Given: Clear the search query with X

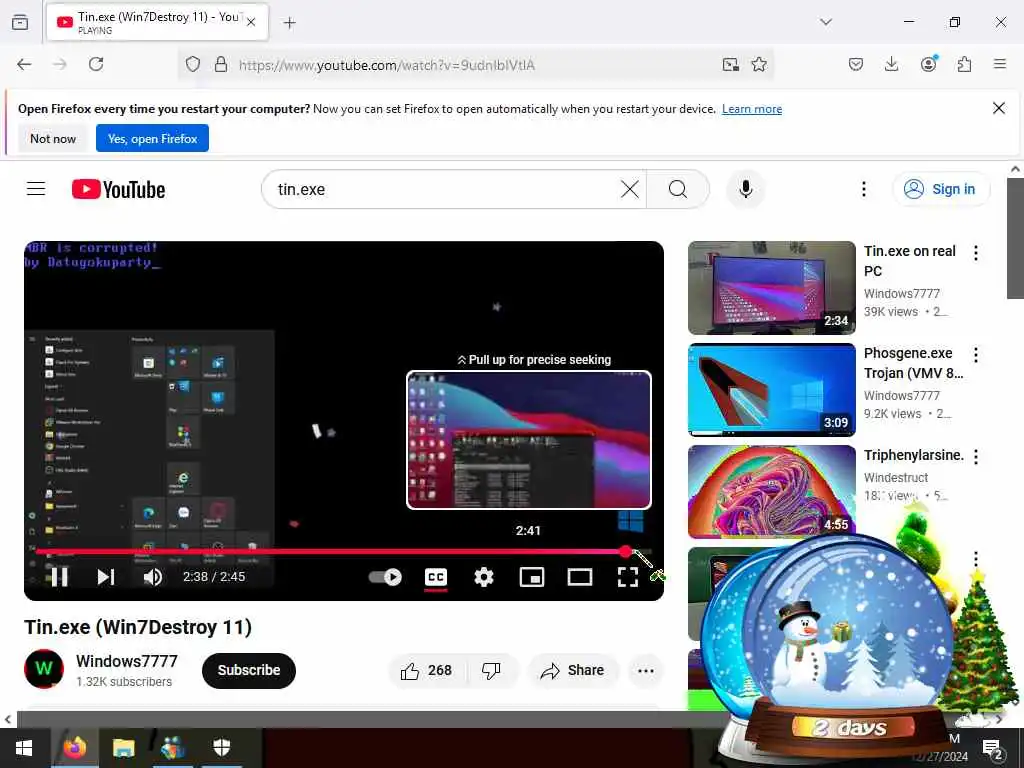Looking at the screenshot, I should click(630, 189).
